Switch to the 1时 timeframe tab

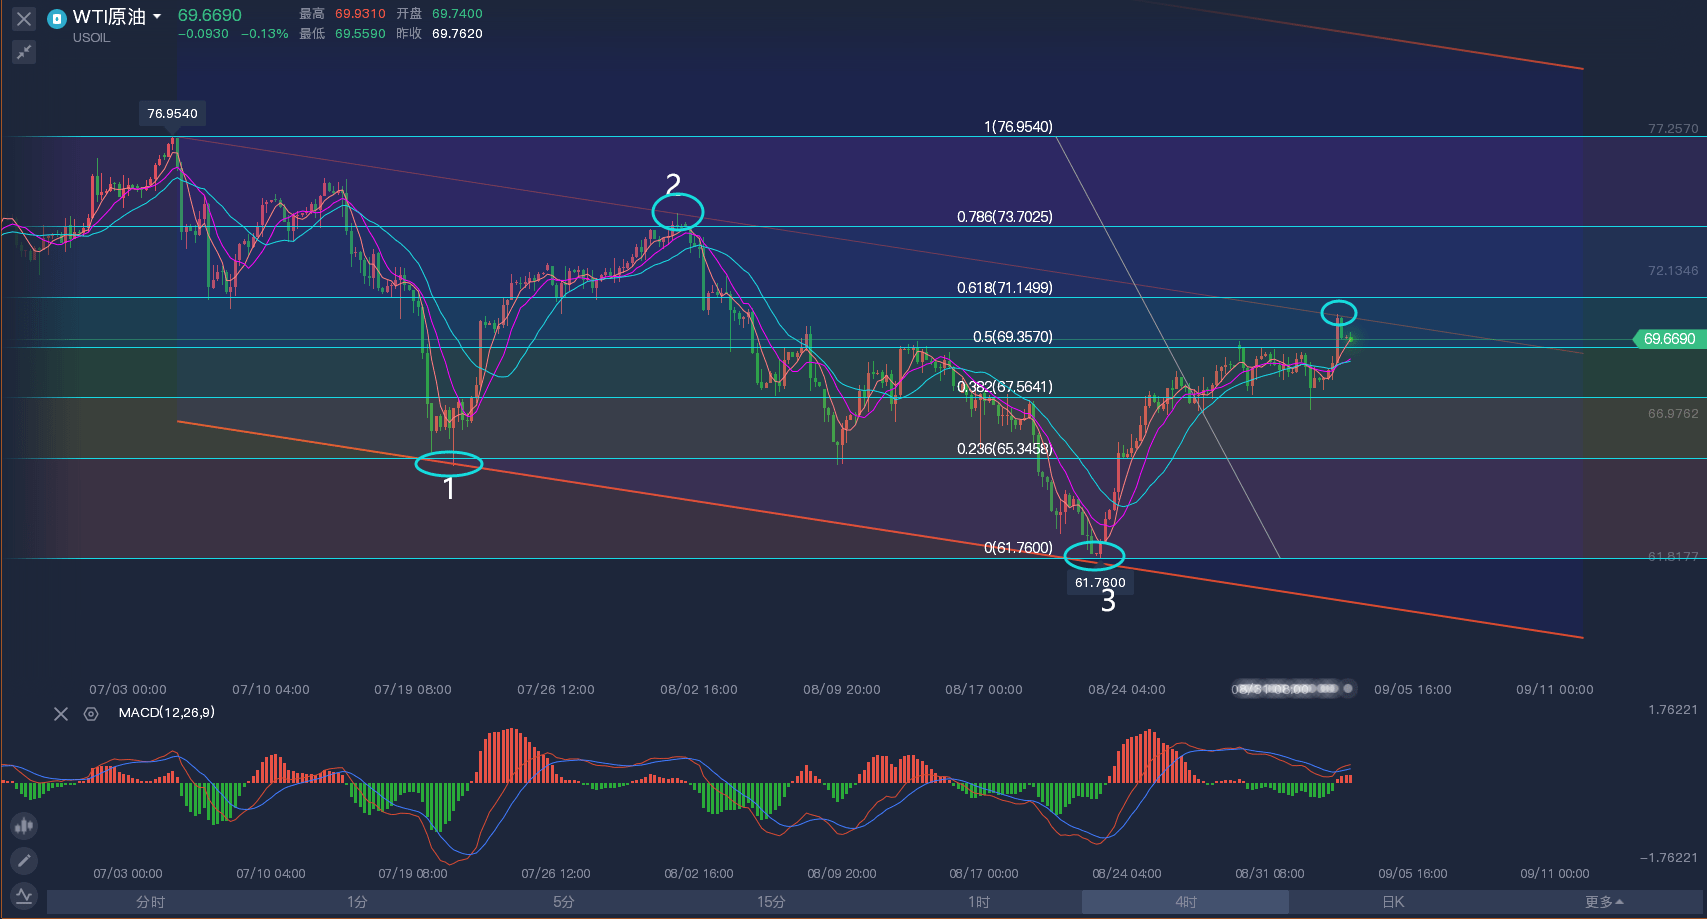click(x=978, y=902)
